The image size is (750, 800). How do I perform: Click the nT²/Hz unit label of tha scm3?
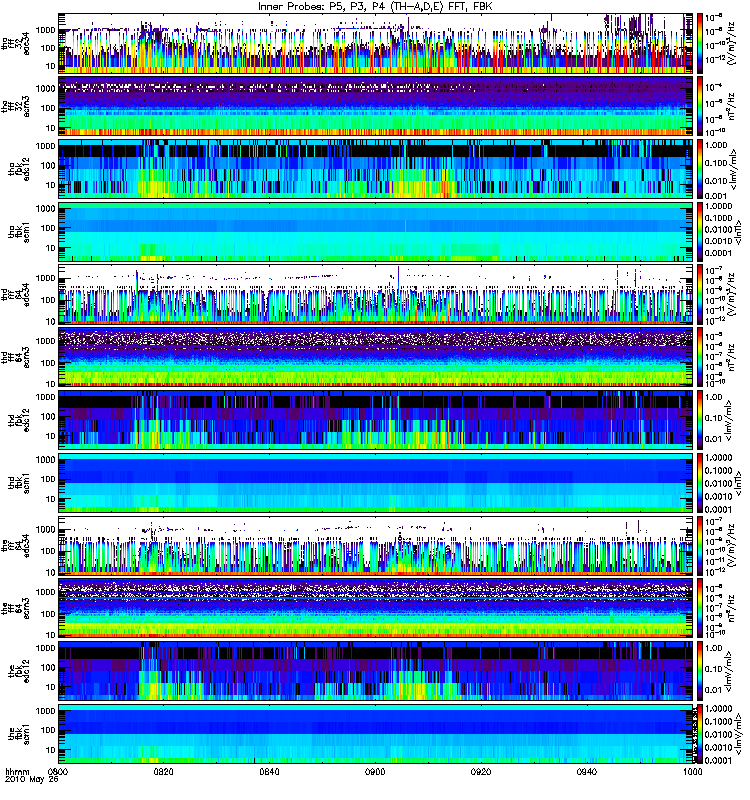click(x=732, y=106)
